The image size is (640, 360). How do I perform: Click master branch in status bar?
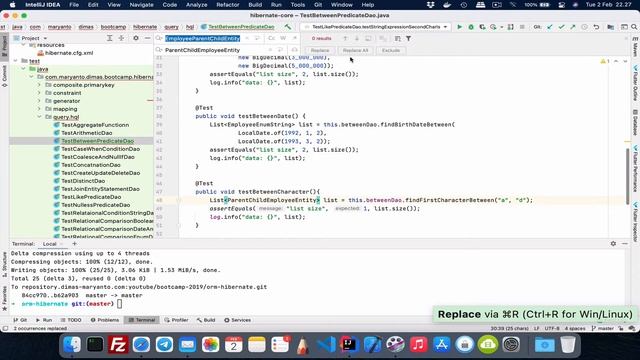[603, 328]
